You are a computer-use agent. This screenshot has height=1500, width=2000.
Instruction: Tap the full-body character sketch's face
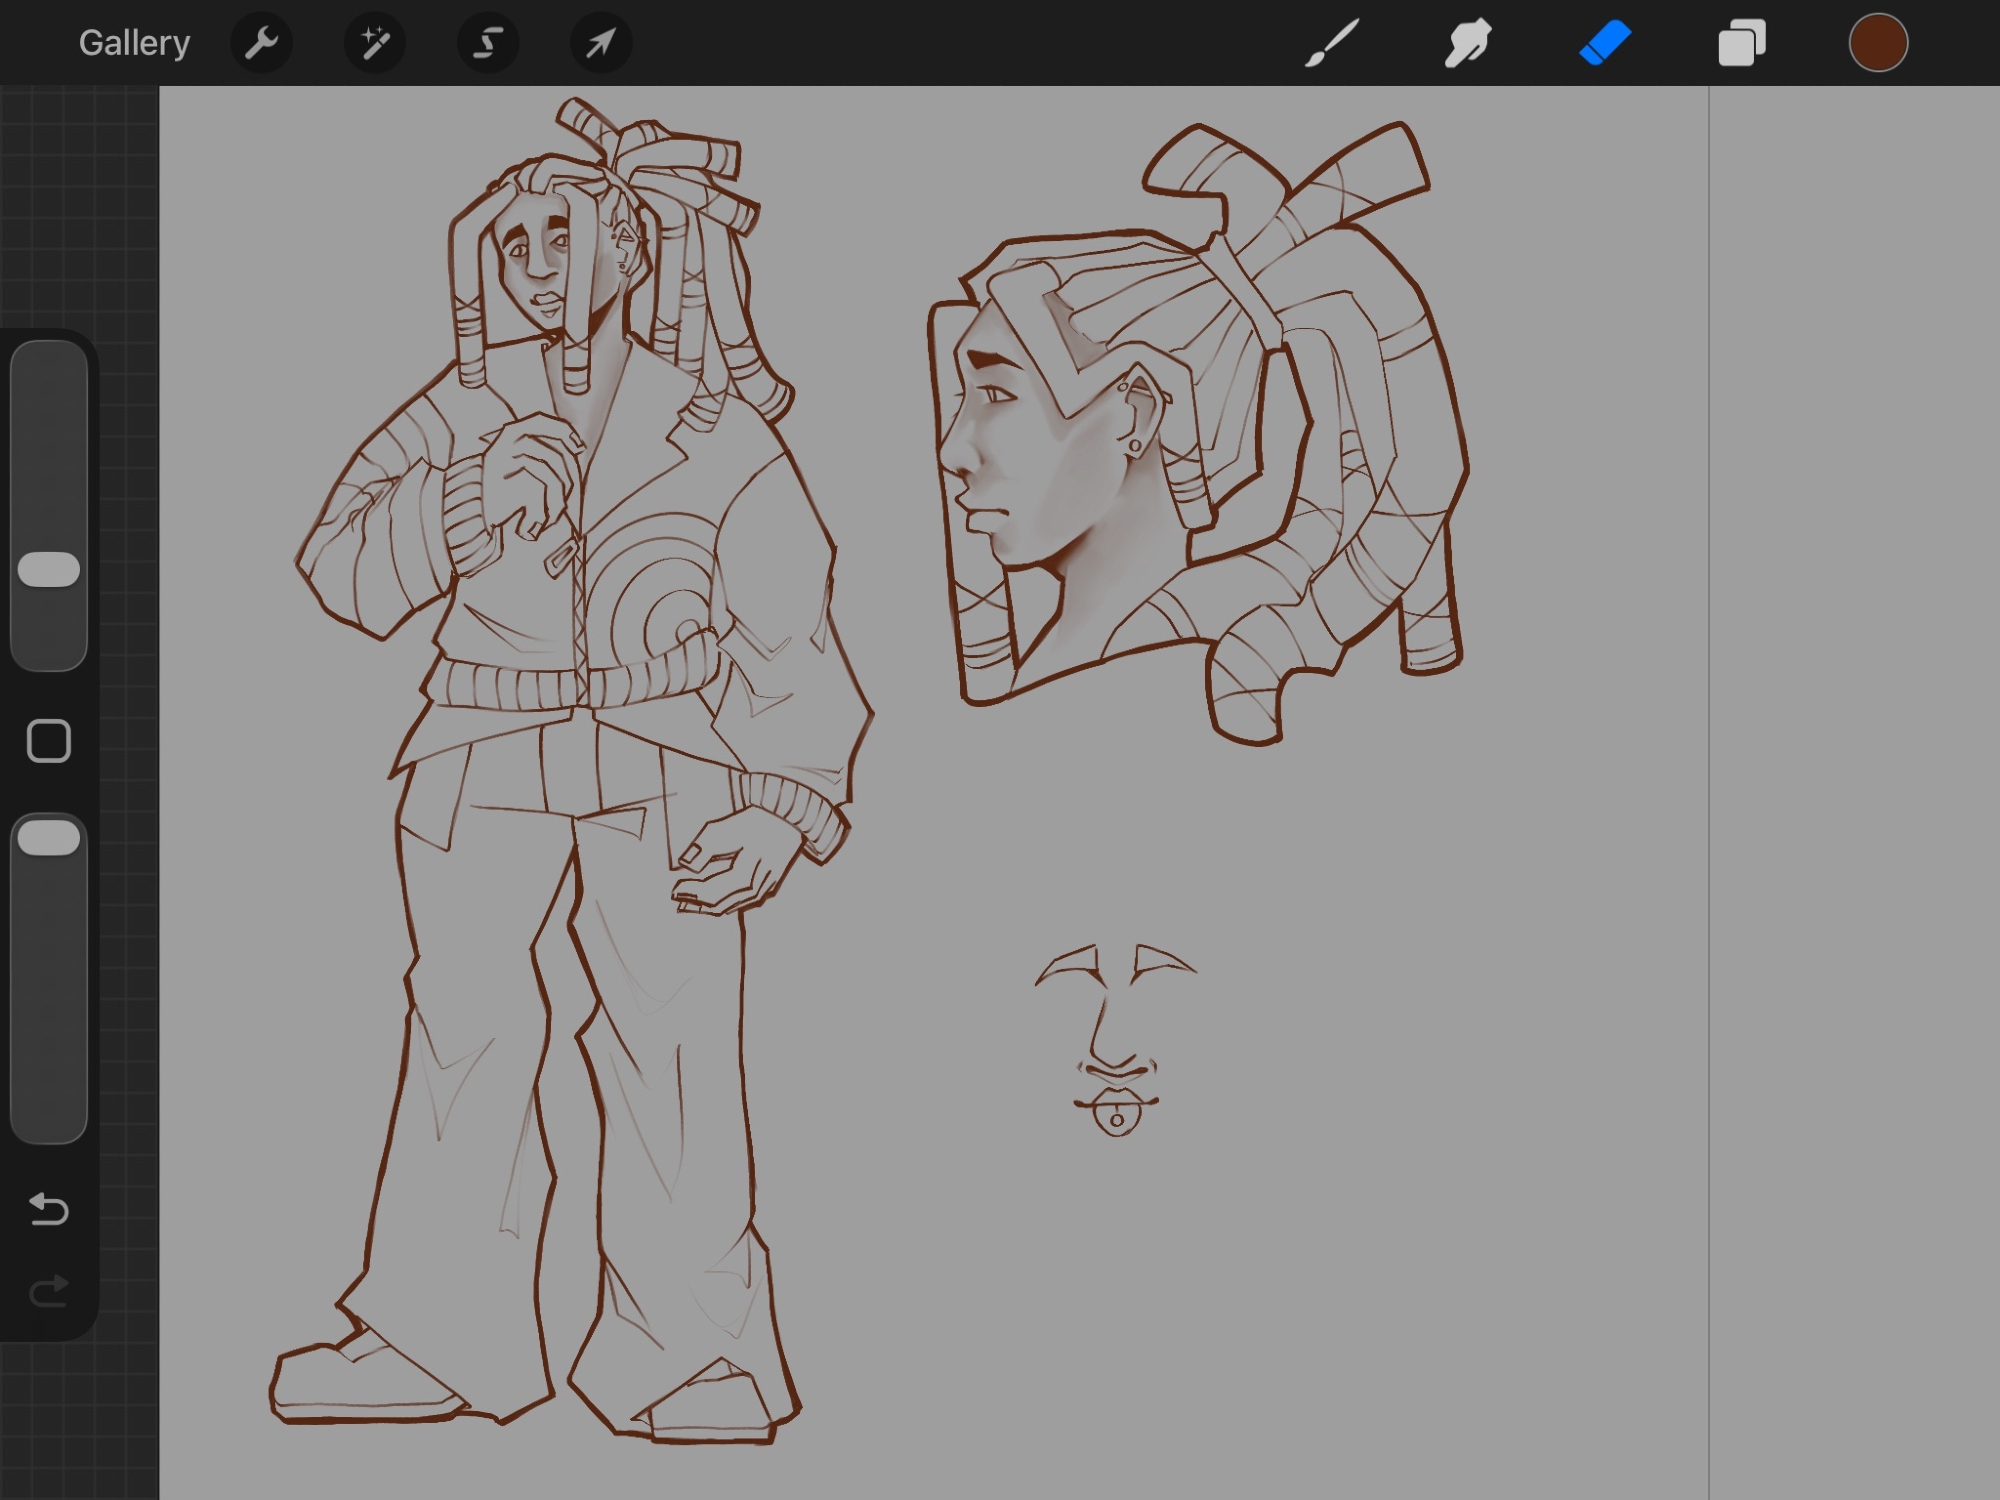pos(535,262)
